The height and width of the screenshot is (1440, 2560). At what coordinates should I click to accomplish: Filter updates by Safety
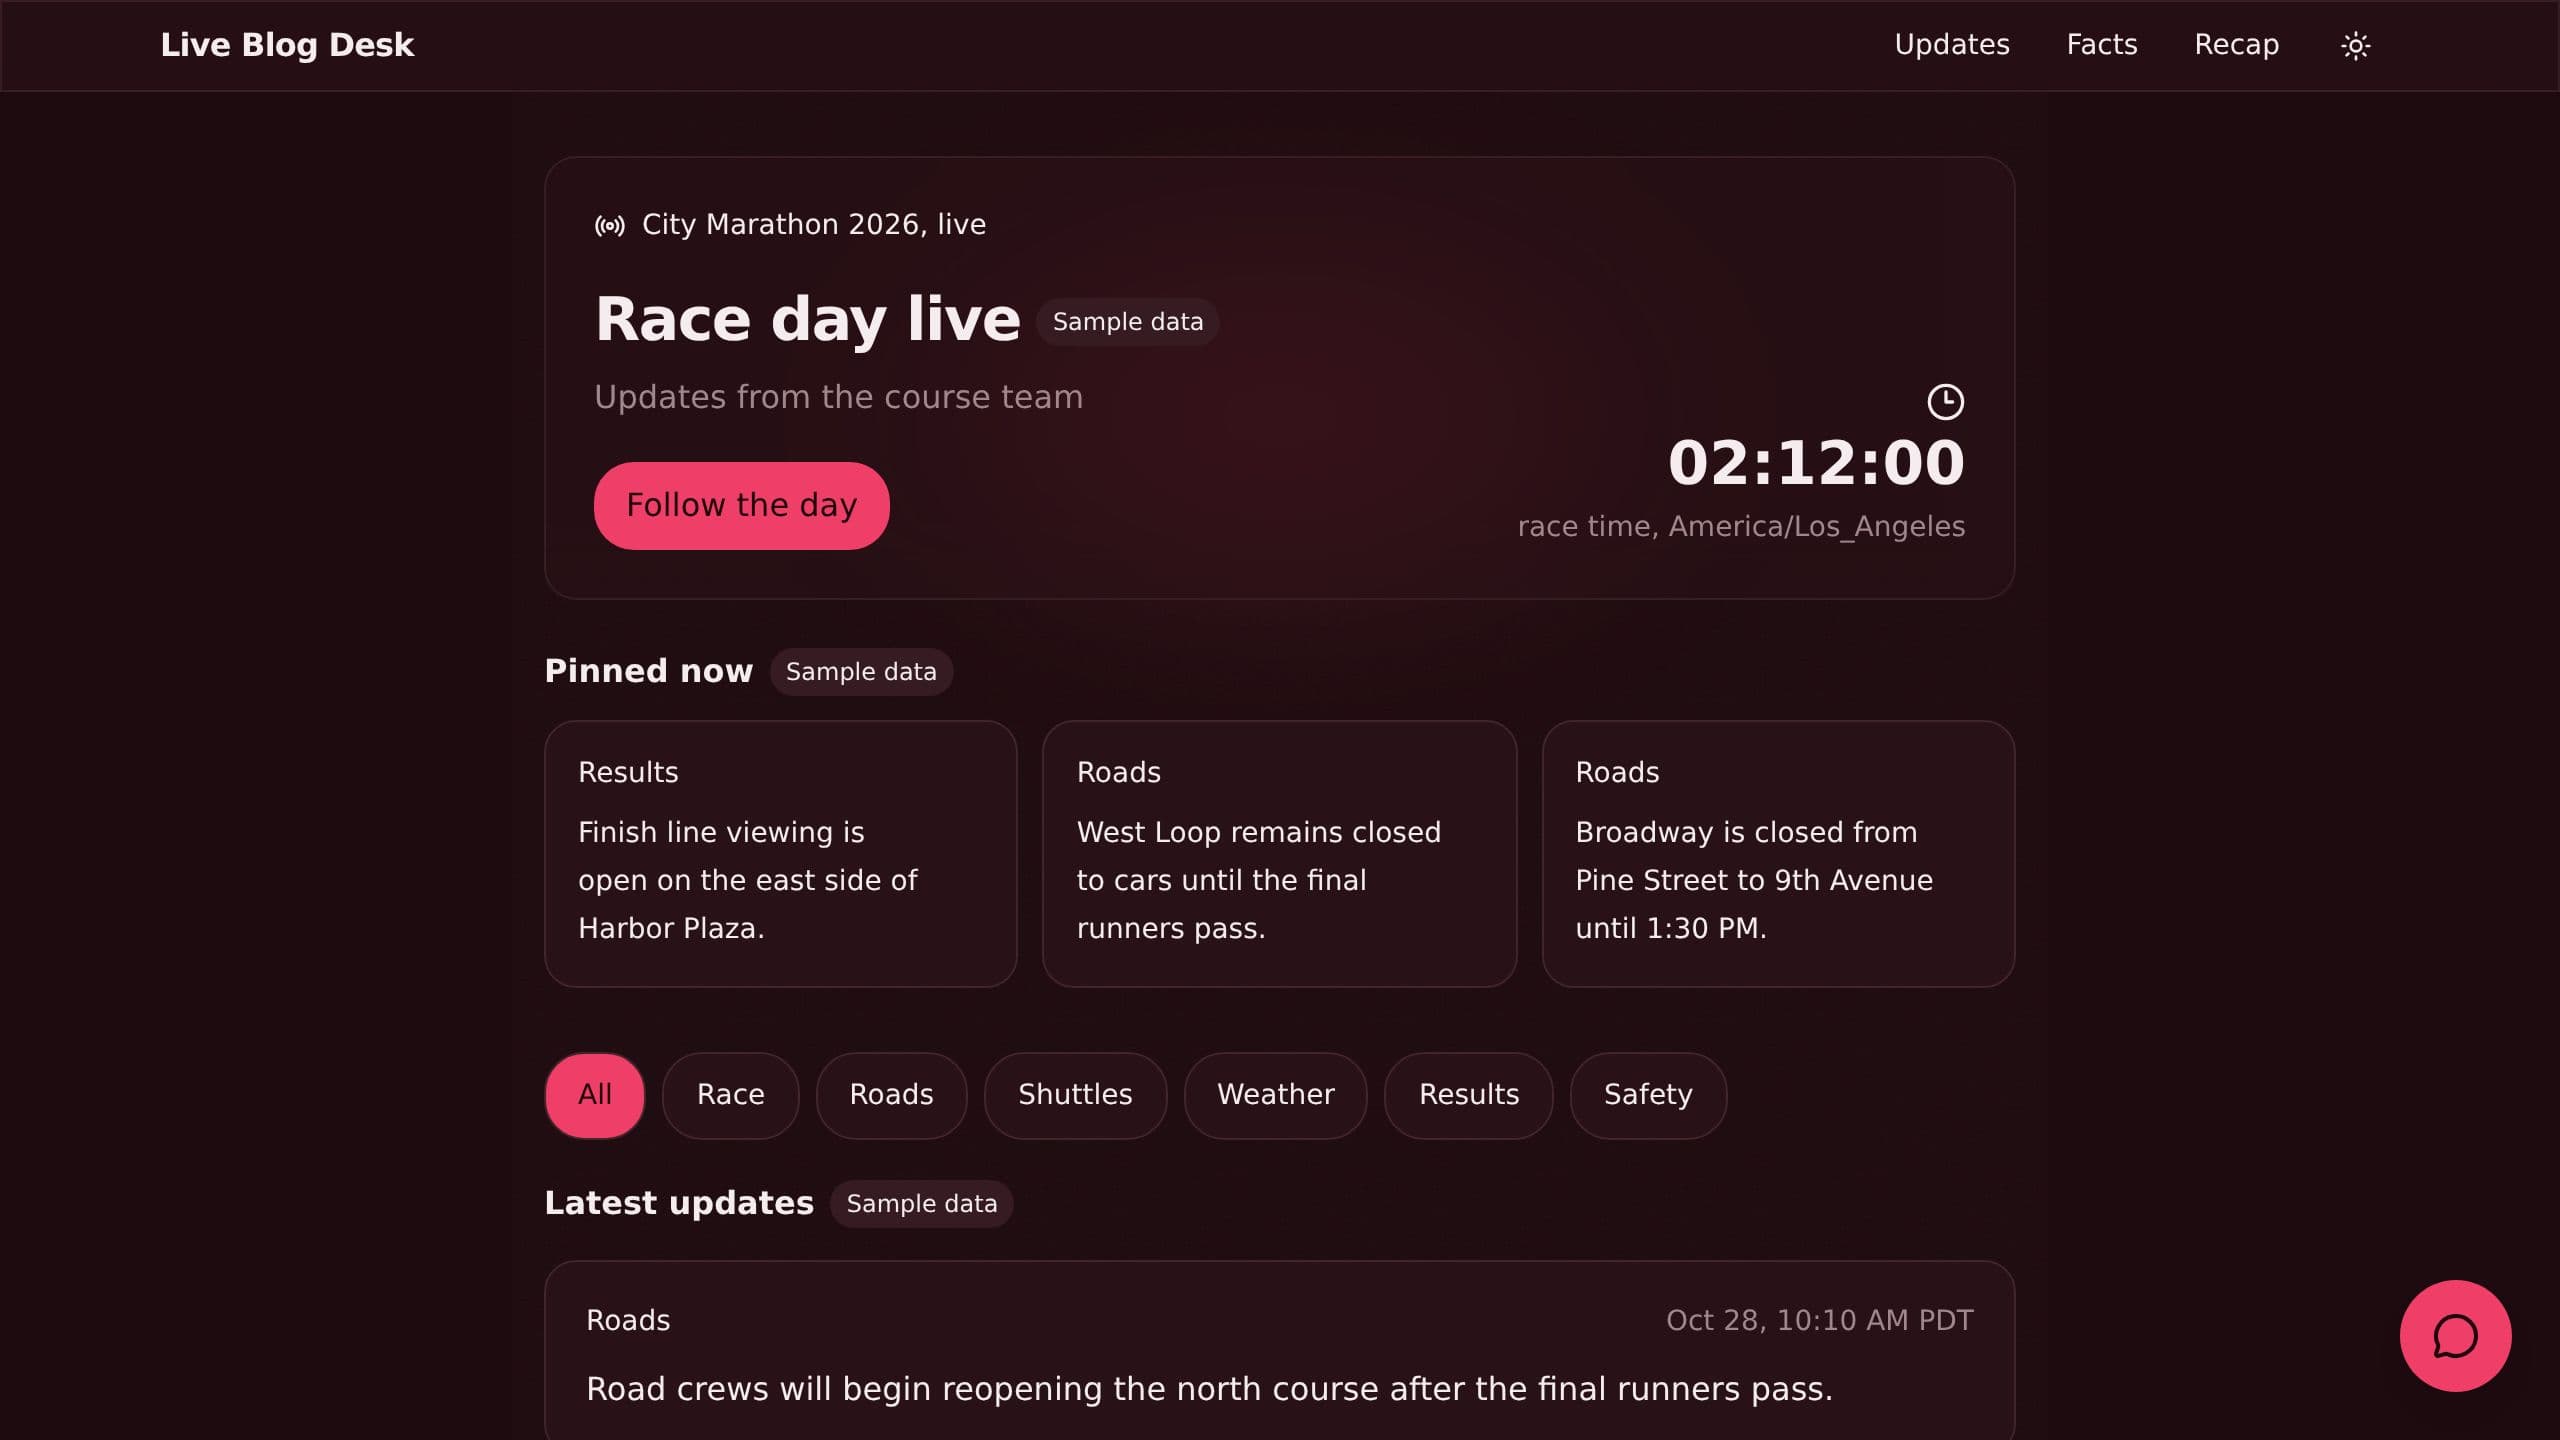[1648, 1095]
